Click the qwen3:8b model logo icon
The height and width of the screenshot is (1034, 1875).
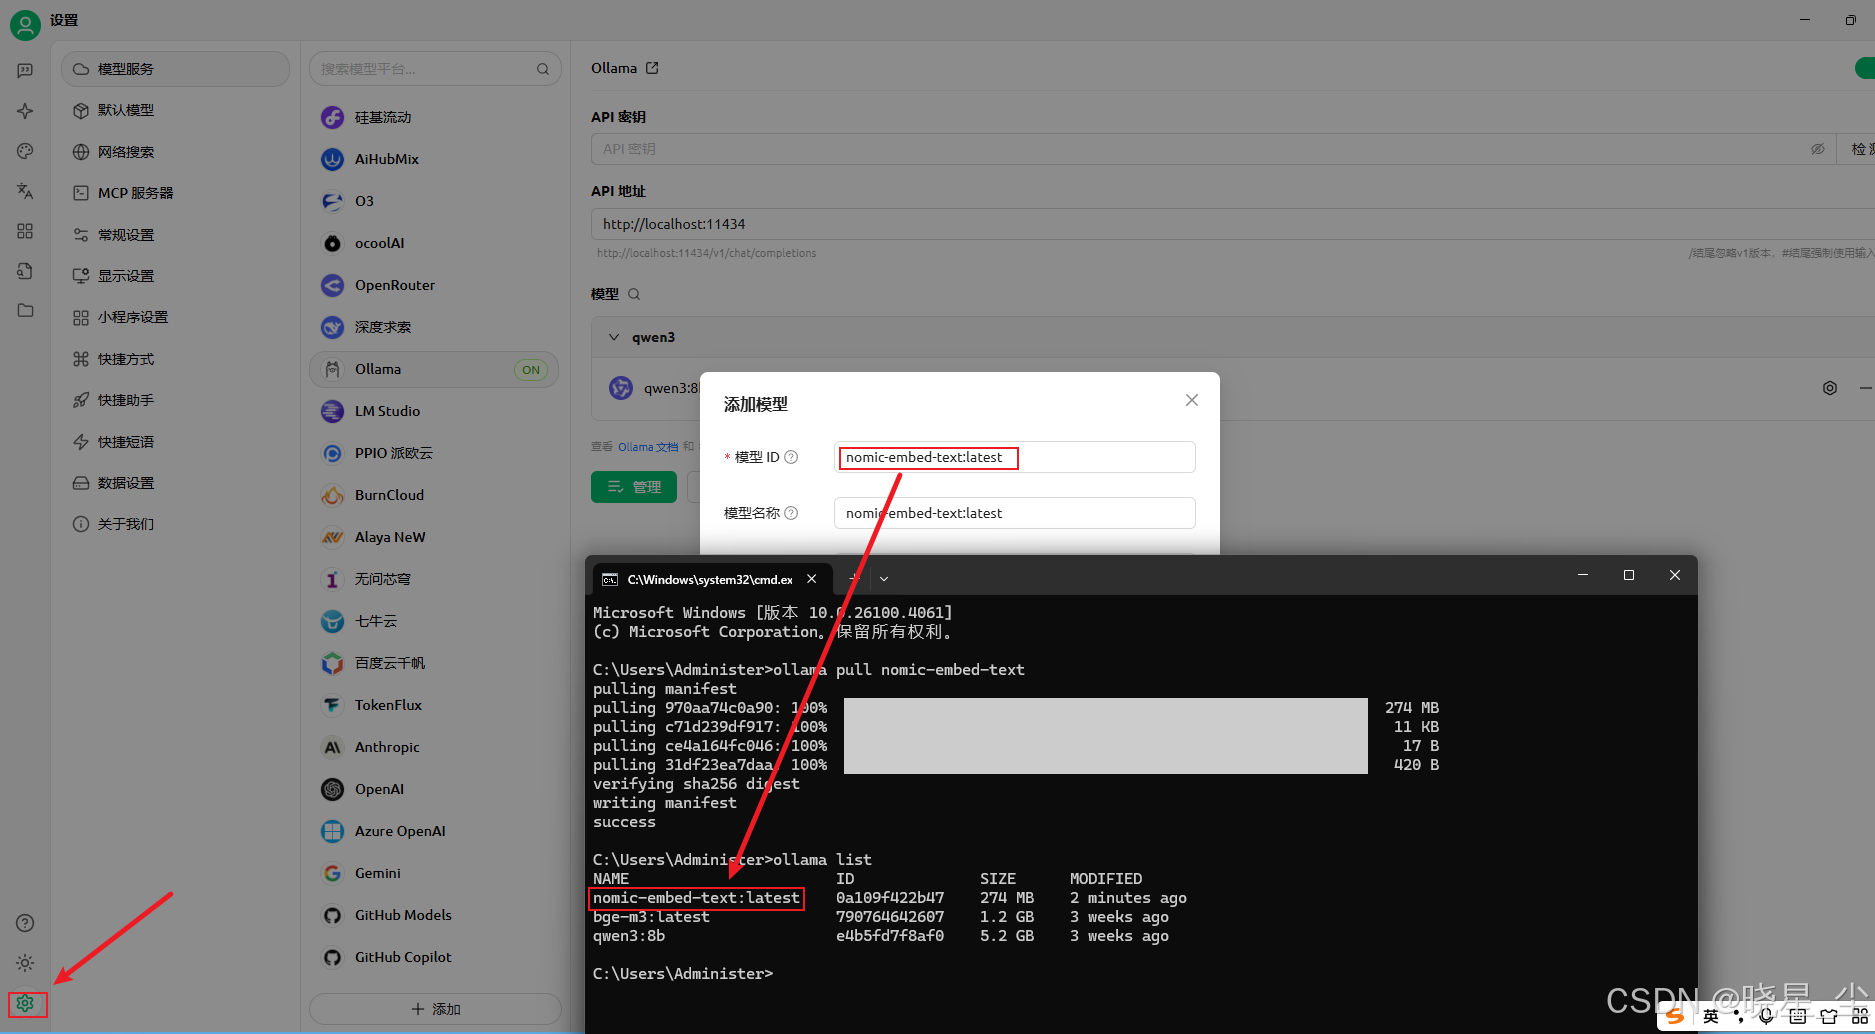point(621,388)
